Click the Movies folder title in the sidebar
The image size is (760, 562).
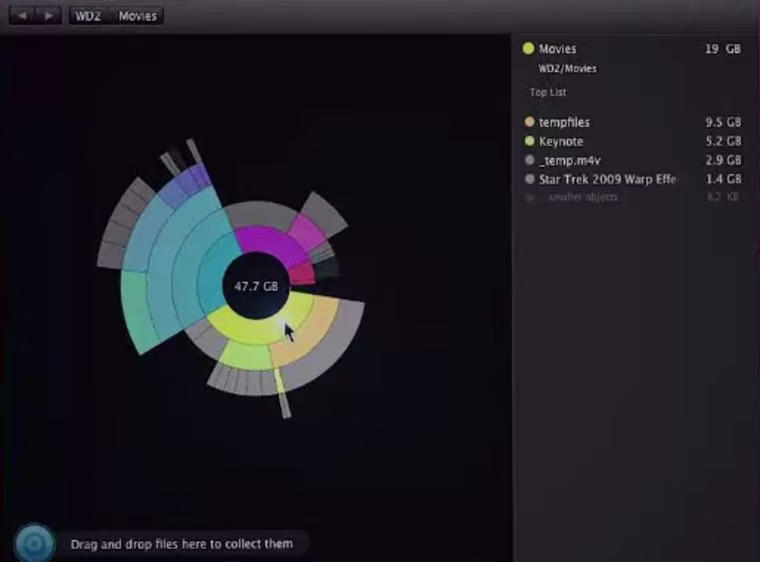(557, 49)
